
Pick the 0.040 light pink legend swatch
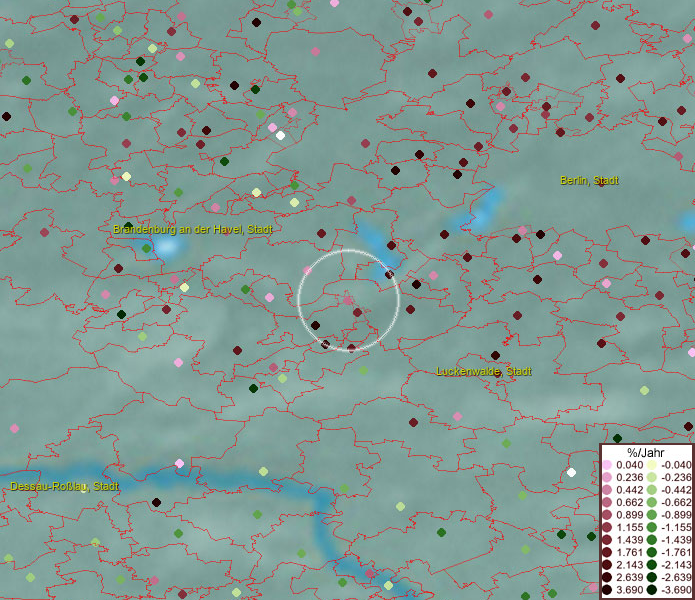click(607, 465)
